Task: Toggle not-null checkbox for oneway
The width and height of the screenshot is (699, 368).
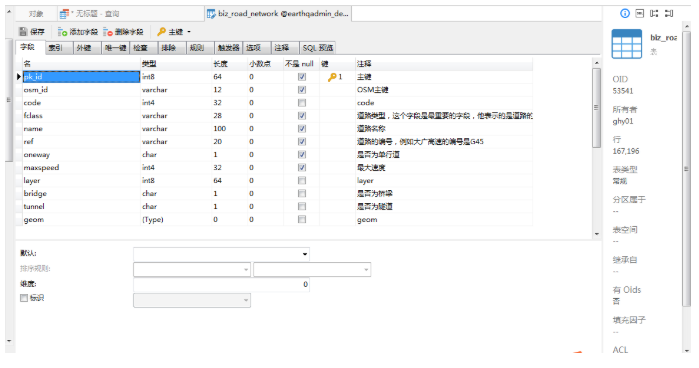Action: click(x=302, y=154)
